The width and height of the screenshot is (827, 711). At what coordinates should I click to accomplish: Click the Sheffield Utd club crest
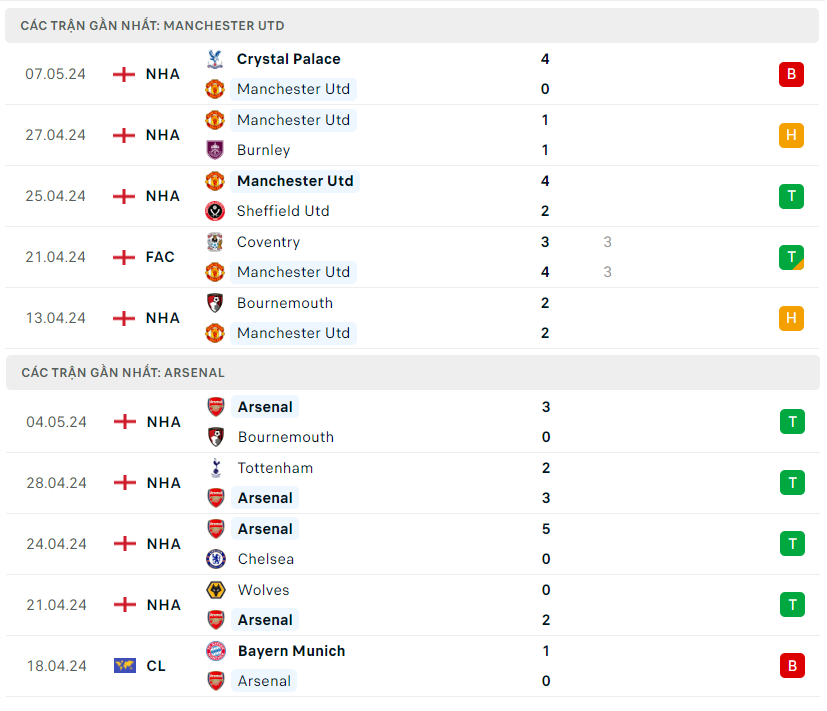(x=215, y=211)
